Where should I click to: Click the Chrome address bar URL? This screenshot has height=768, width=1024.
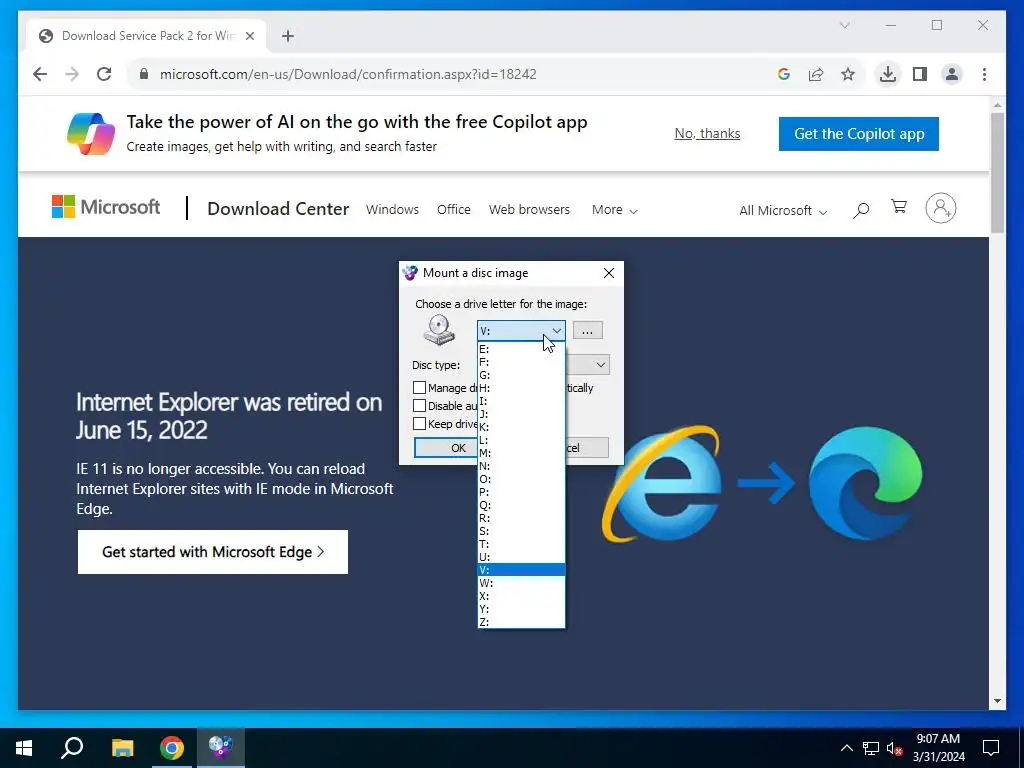pyautogui.click(x=348, y=74)
